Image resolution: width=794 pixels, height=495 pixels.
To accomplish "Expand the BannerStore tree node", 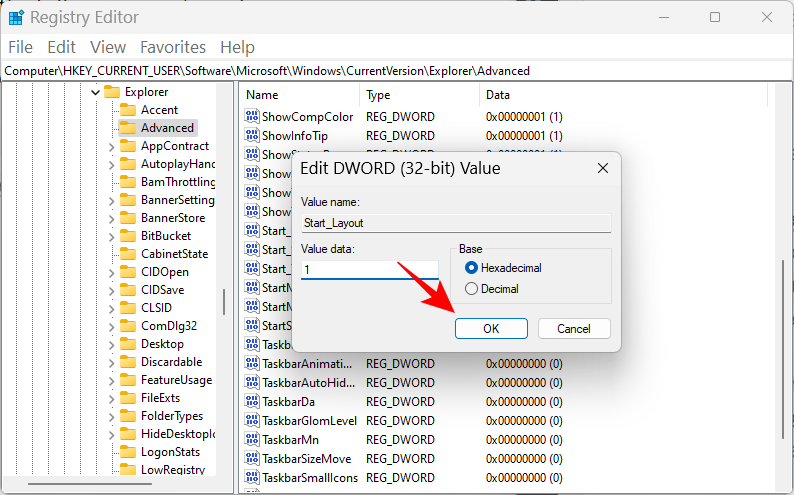I will click(x=112, y=218).
